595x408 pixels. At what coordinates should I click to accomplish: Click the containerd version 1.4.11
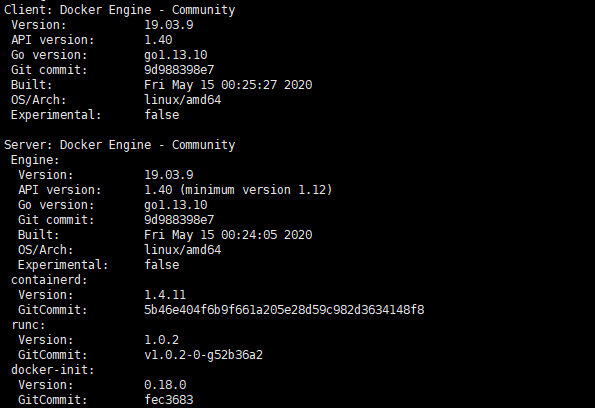coord(165,295)
